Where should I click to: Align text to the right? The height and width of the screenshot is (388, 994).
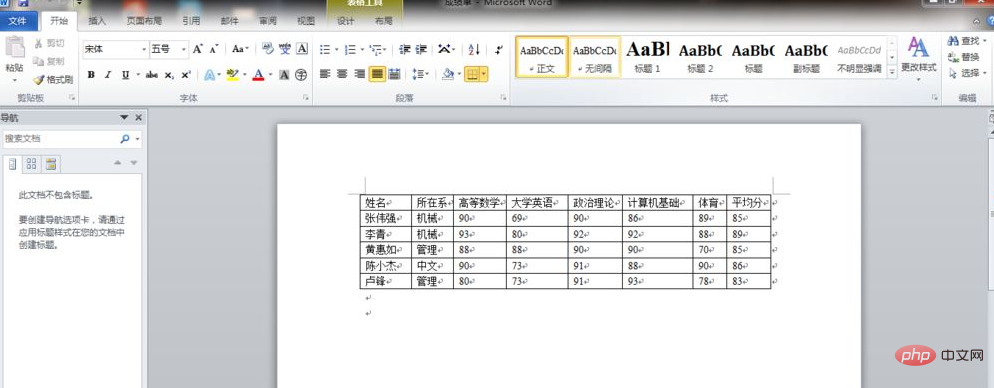point(359,74)
